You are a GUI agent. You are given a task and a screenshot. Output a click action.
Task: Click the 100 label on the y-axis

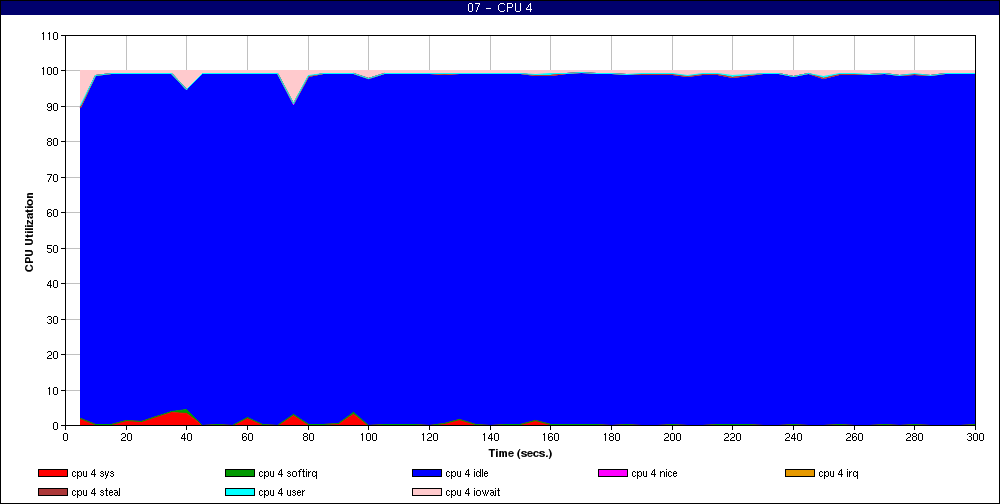[49, 71]
